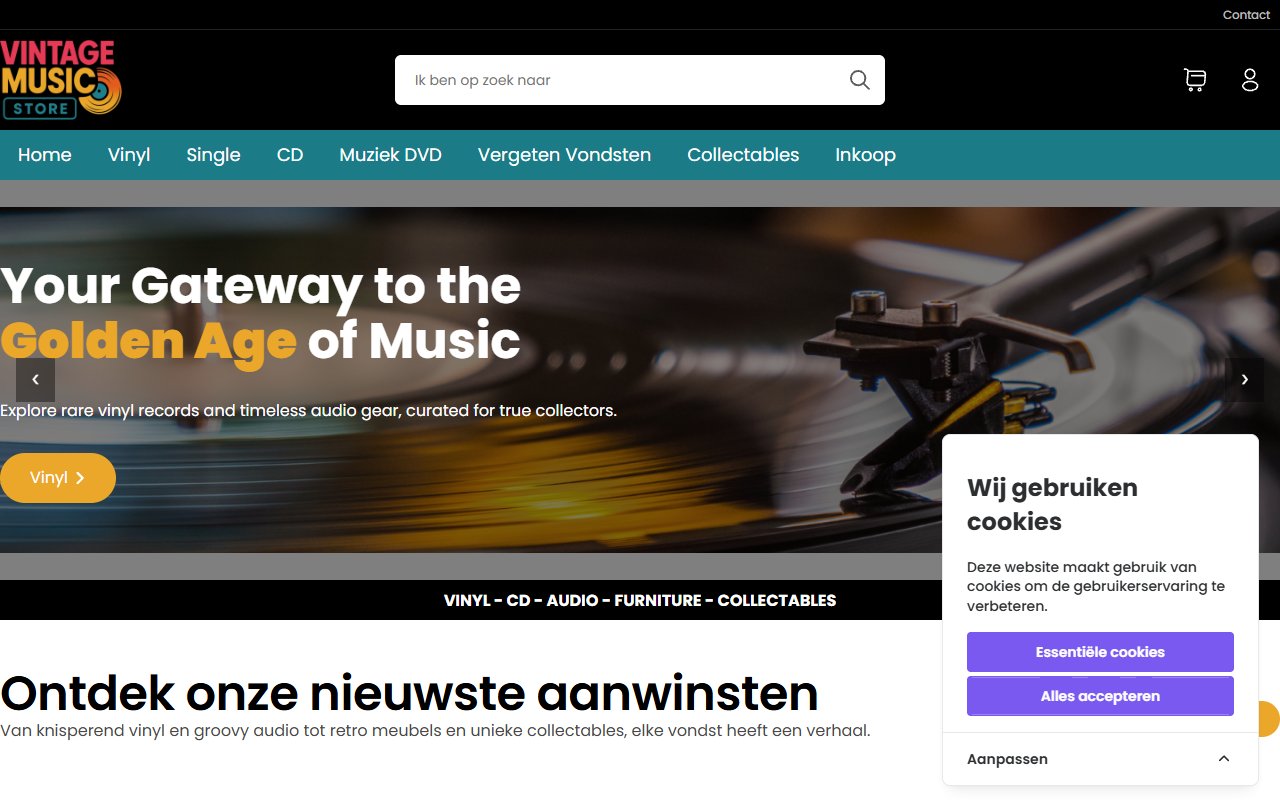
Task: Focus the 'Ik ben op zoek naar' search field
Action: (x=620, y=80)
